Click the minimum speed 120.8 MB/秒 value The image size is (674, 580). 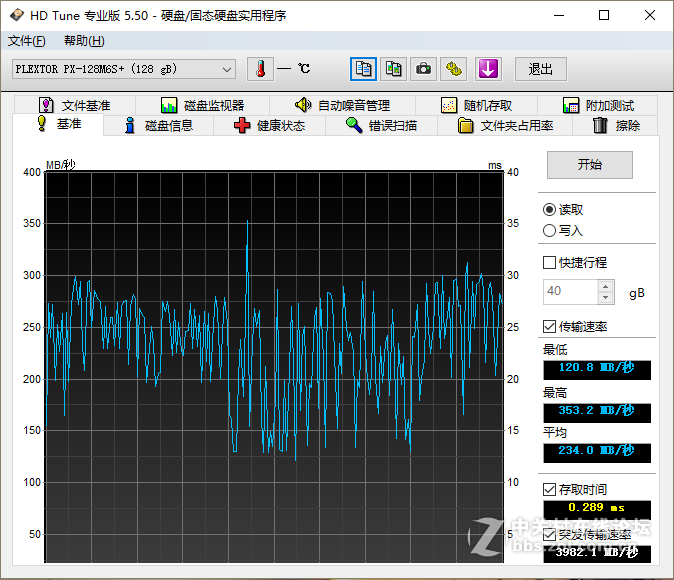597,370
